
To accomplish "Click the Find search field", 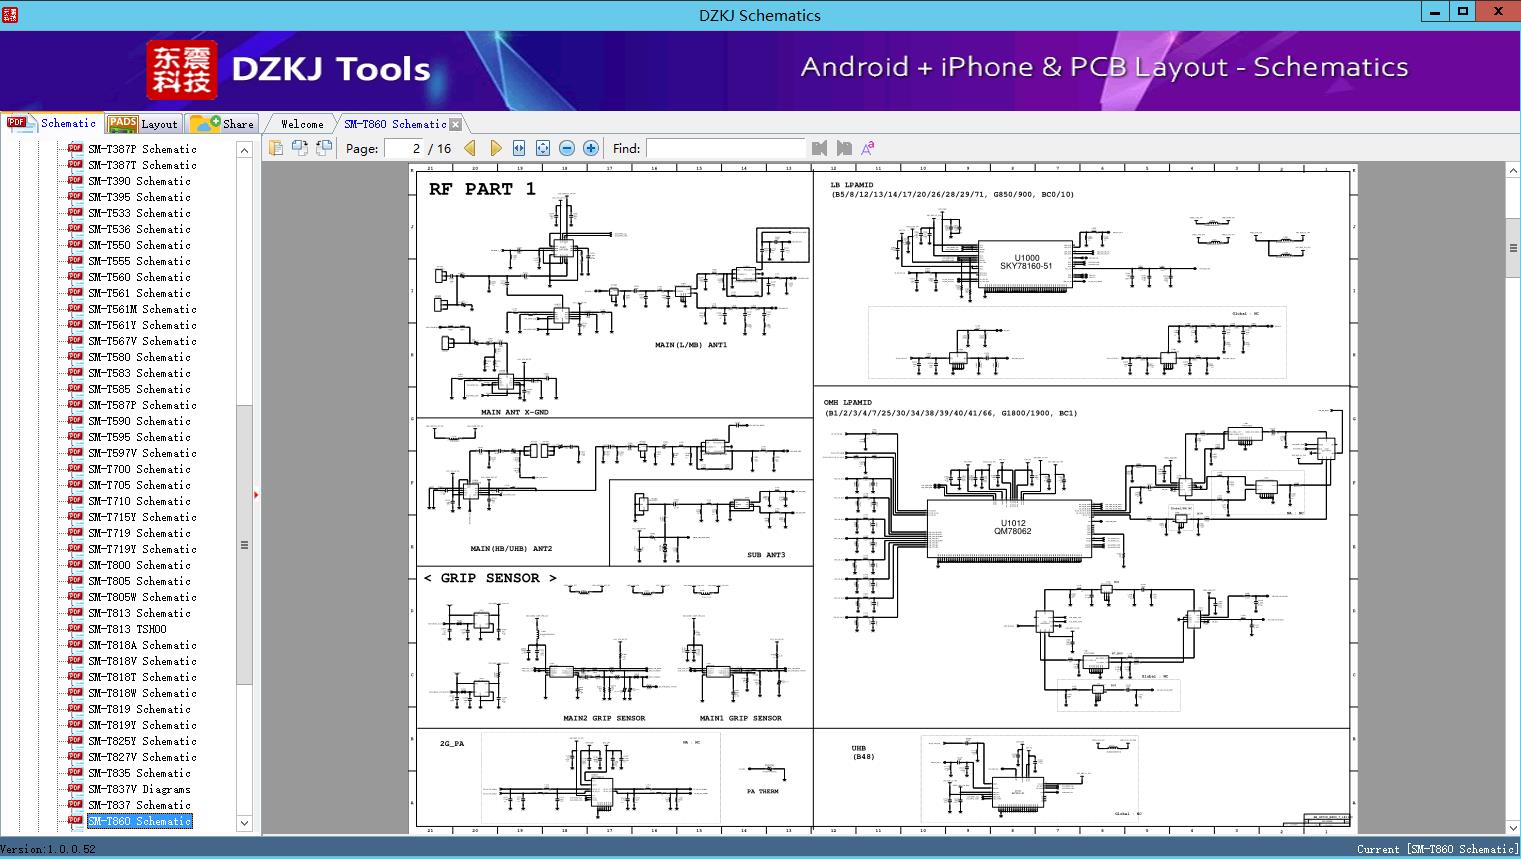I will (x=725, y=148).
